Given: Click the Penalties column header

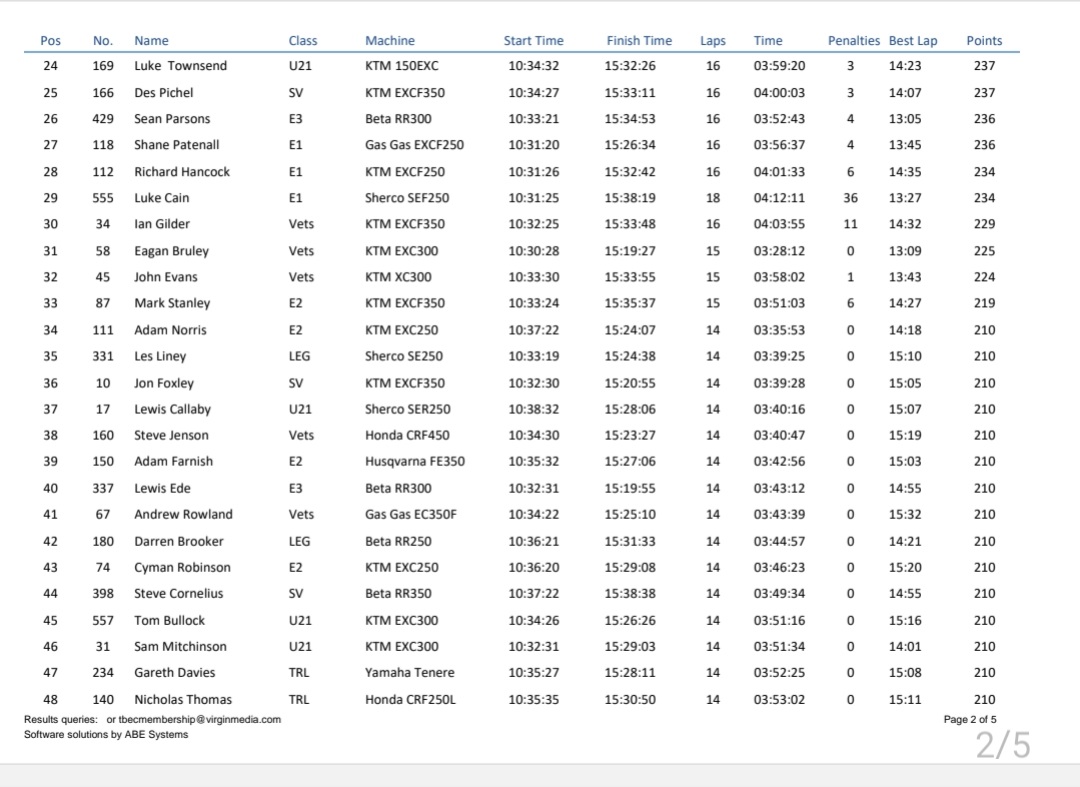Looking at the screenshot, I should 853,41.
